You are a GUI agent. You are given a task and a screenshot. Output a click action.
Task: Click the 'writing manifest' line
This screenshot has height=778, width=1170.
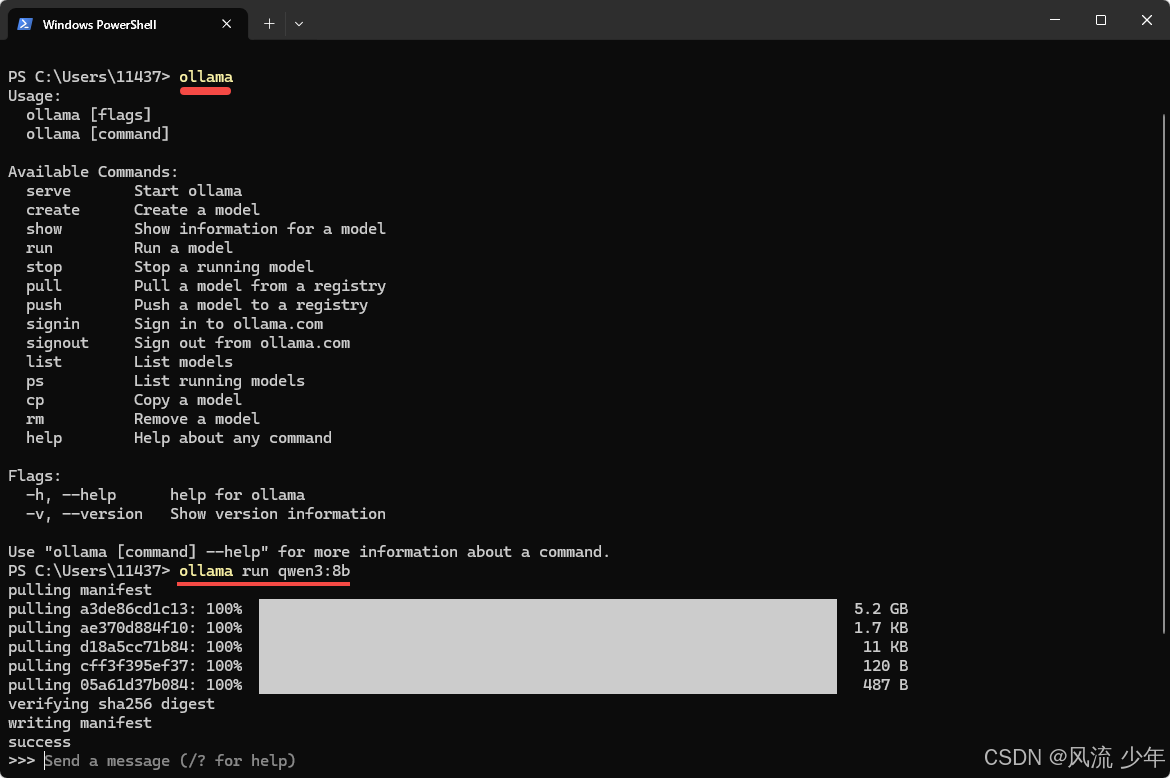click(x=80, y=724)
